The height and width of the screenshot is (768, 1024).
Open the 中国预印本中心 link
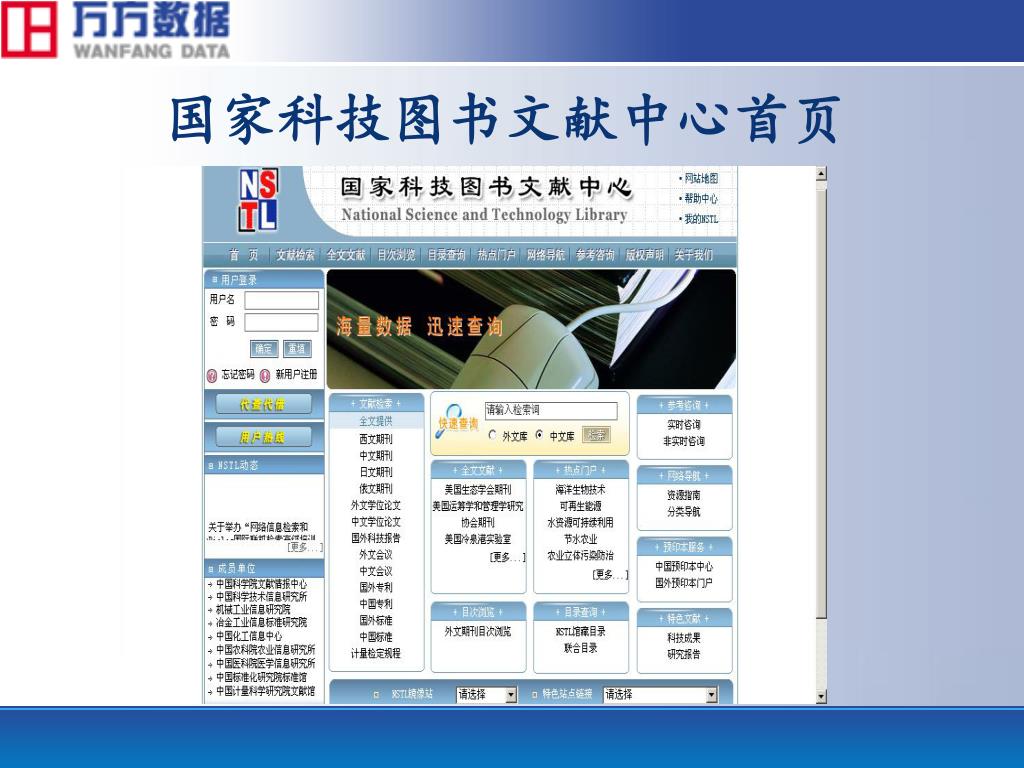pyautogui.click(x=684, y=566)
